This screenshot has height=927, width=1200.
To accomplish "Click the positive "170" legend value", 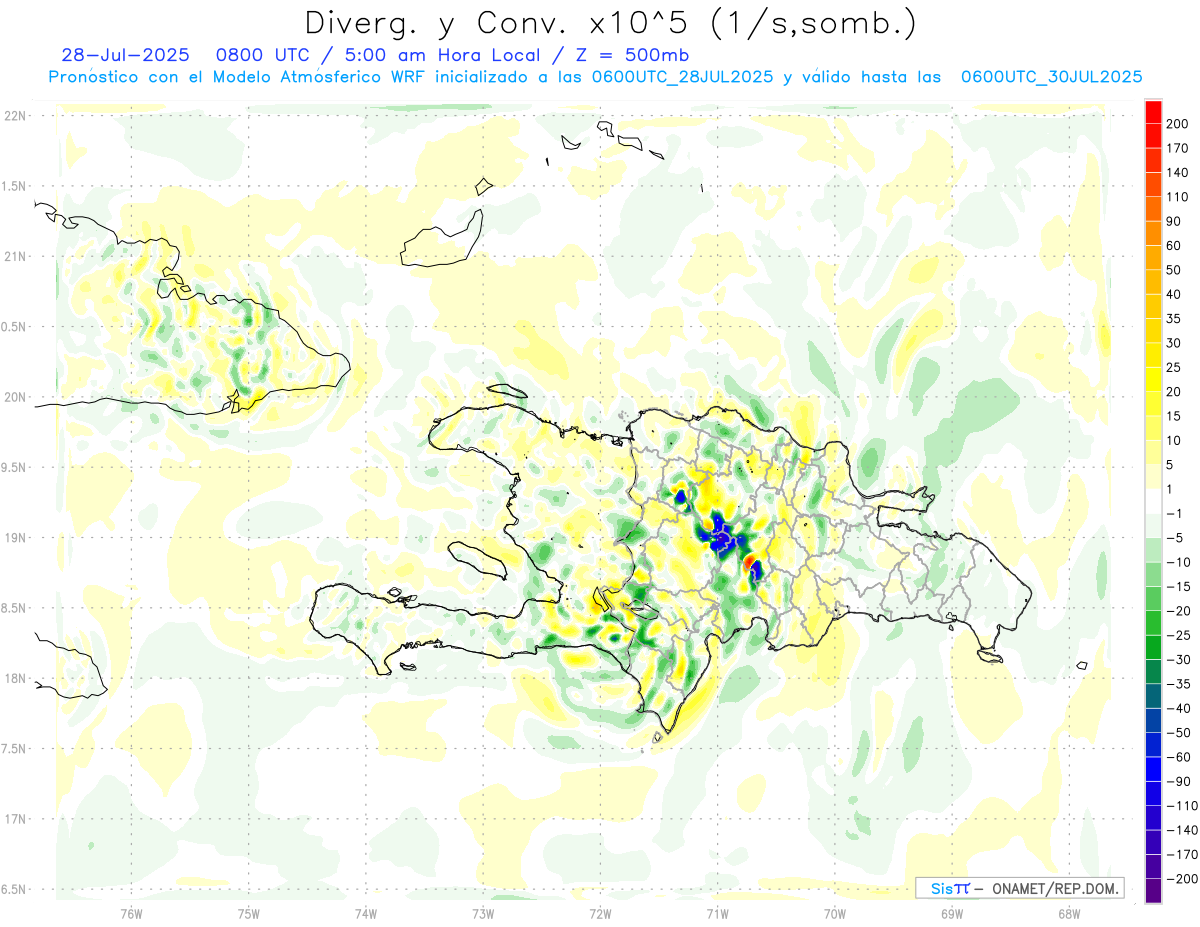I will (1177, 148).
